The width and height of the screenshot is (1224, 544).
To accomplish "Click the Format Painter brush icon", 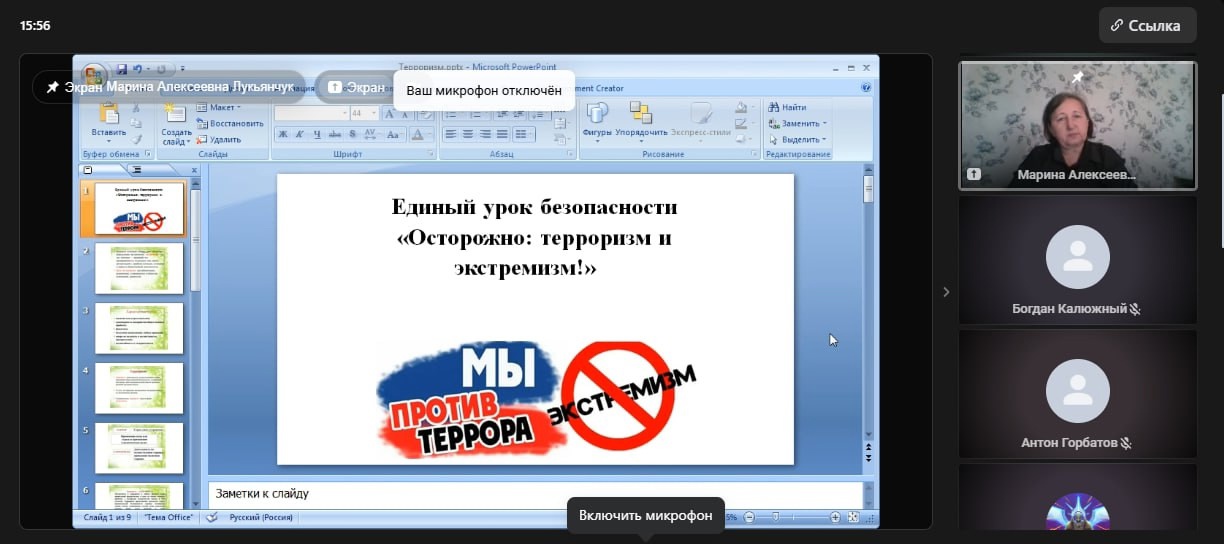I will (137, 139).
